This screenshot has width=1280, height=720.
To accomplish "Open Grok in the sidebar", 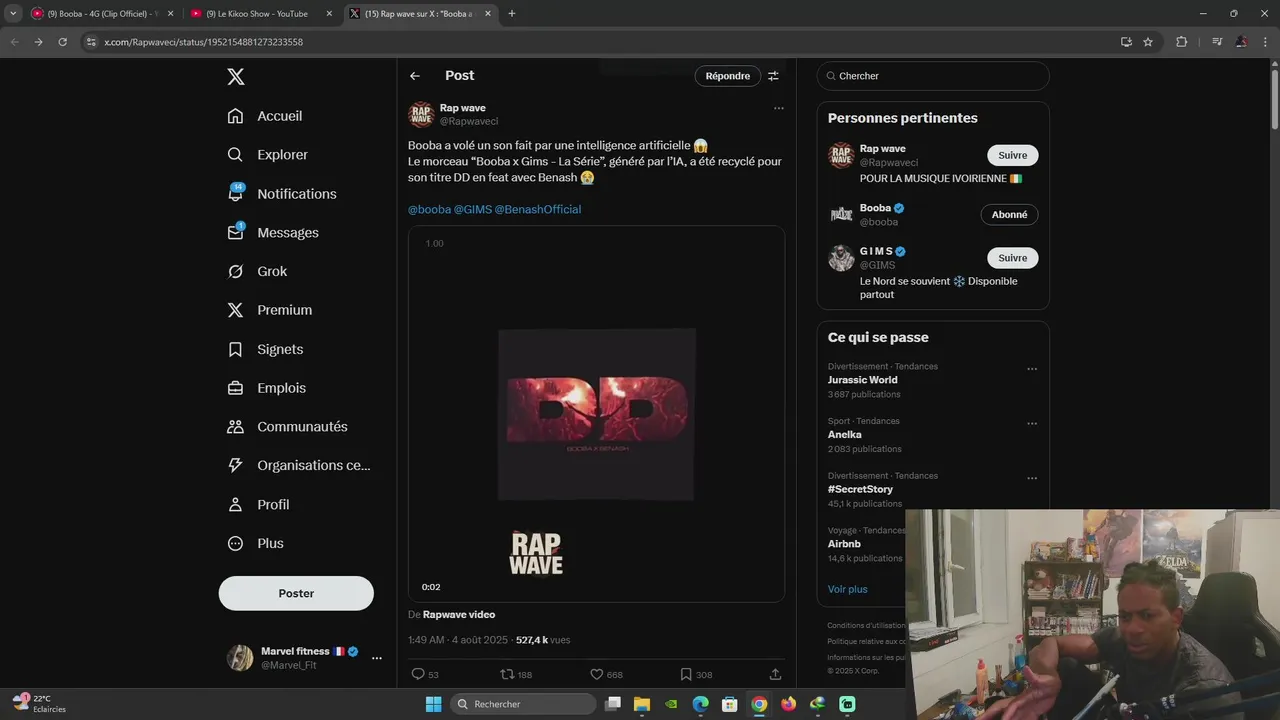I will point(257,271).
